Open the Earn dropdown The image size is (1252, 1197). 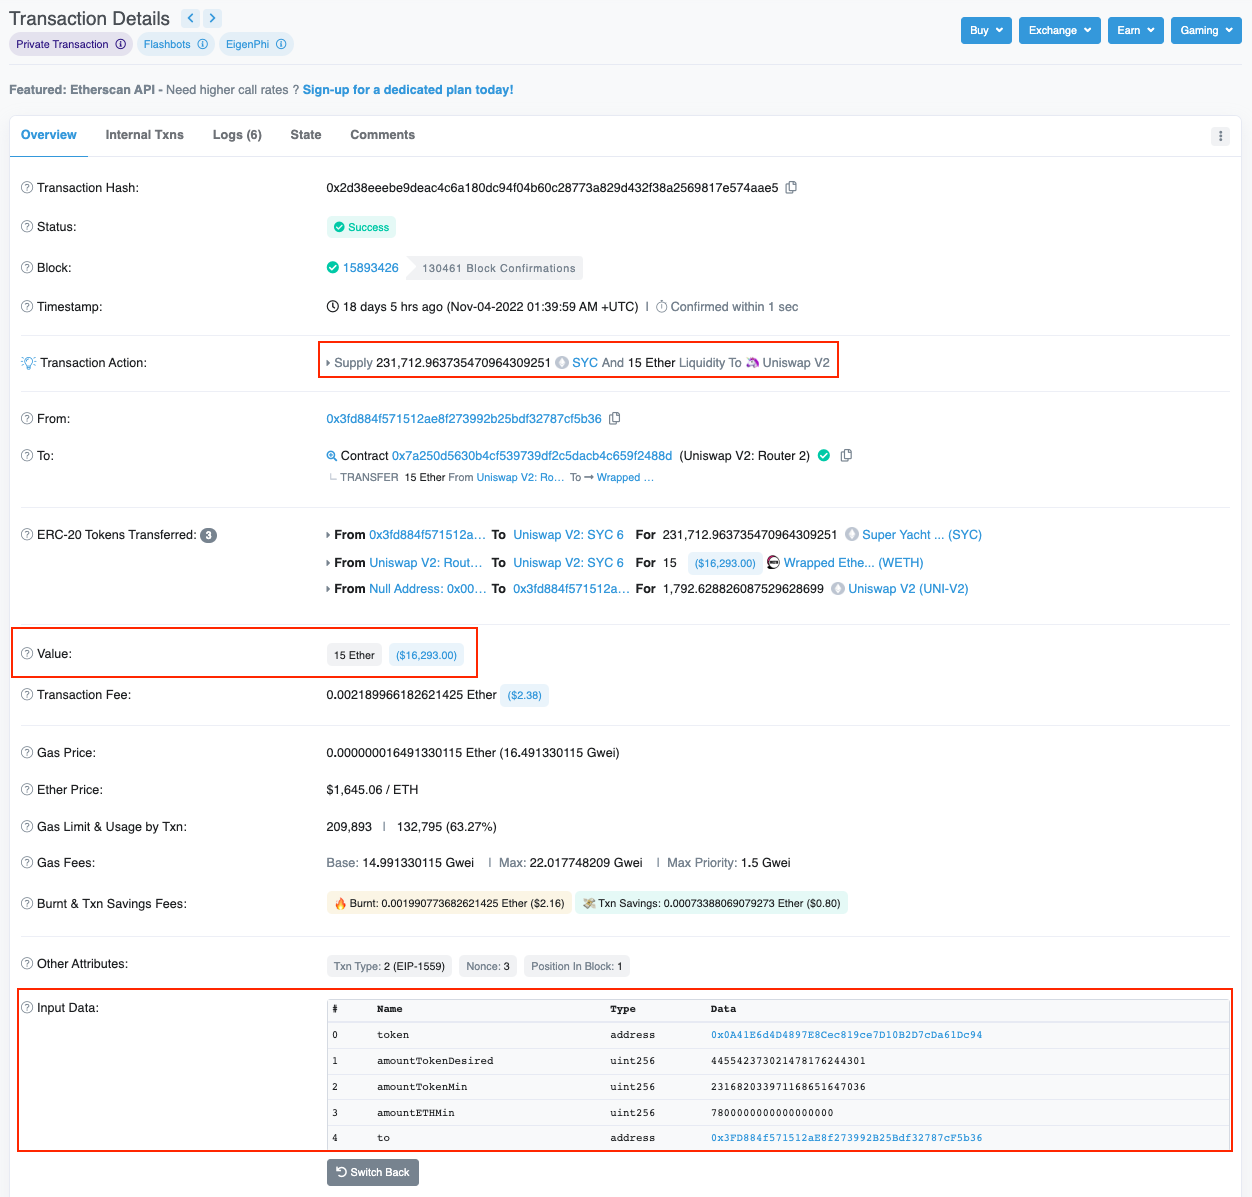coord(1136,30)
